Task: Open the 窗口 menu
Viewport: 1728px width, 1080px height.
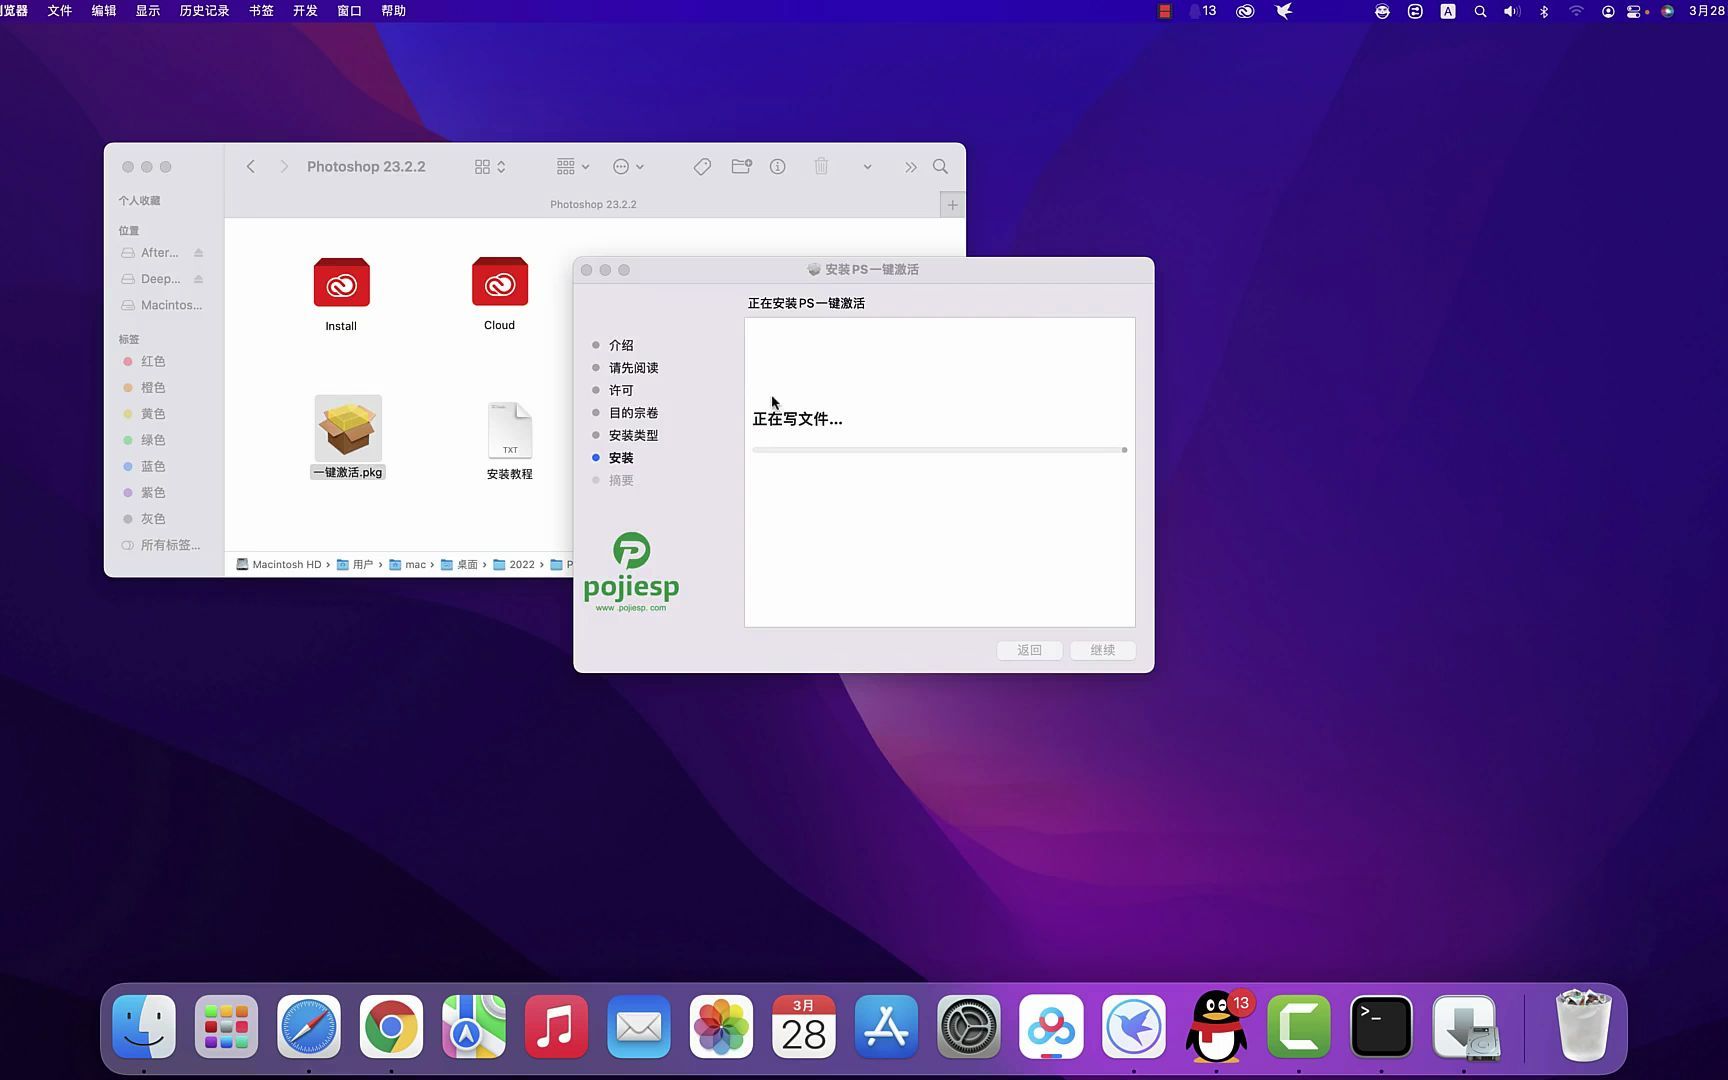Action: [350, 11]
